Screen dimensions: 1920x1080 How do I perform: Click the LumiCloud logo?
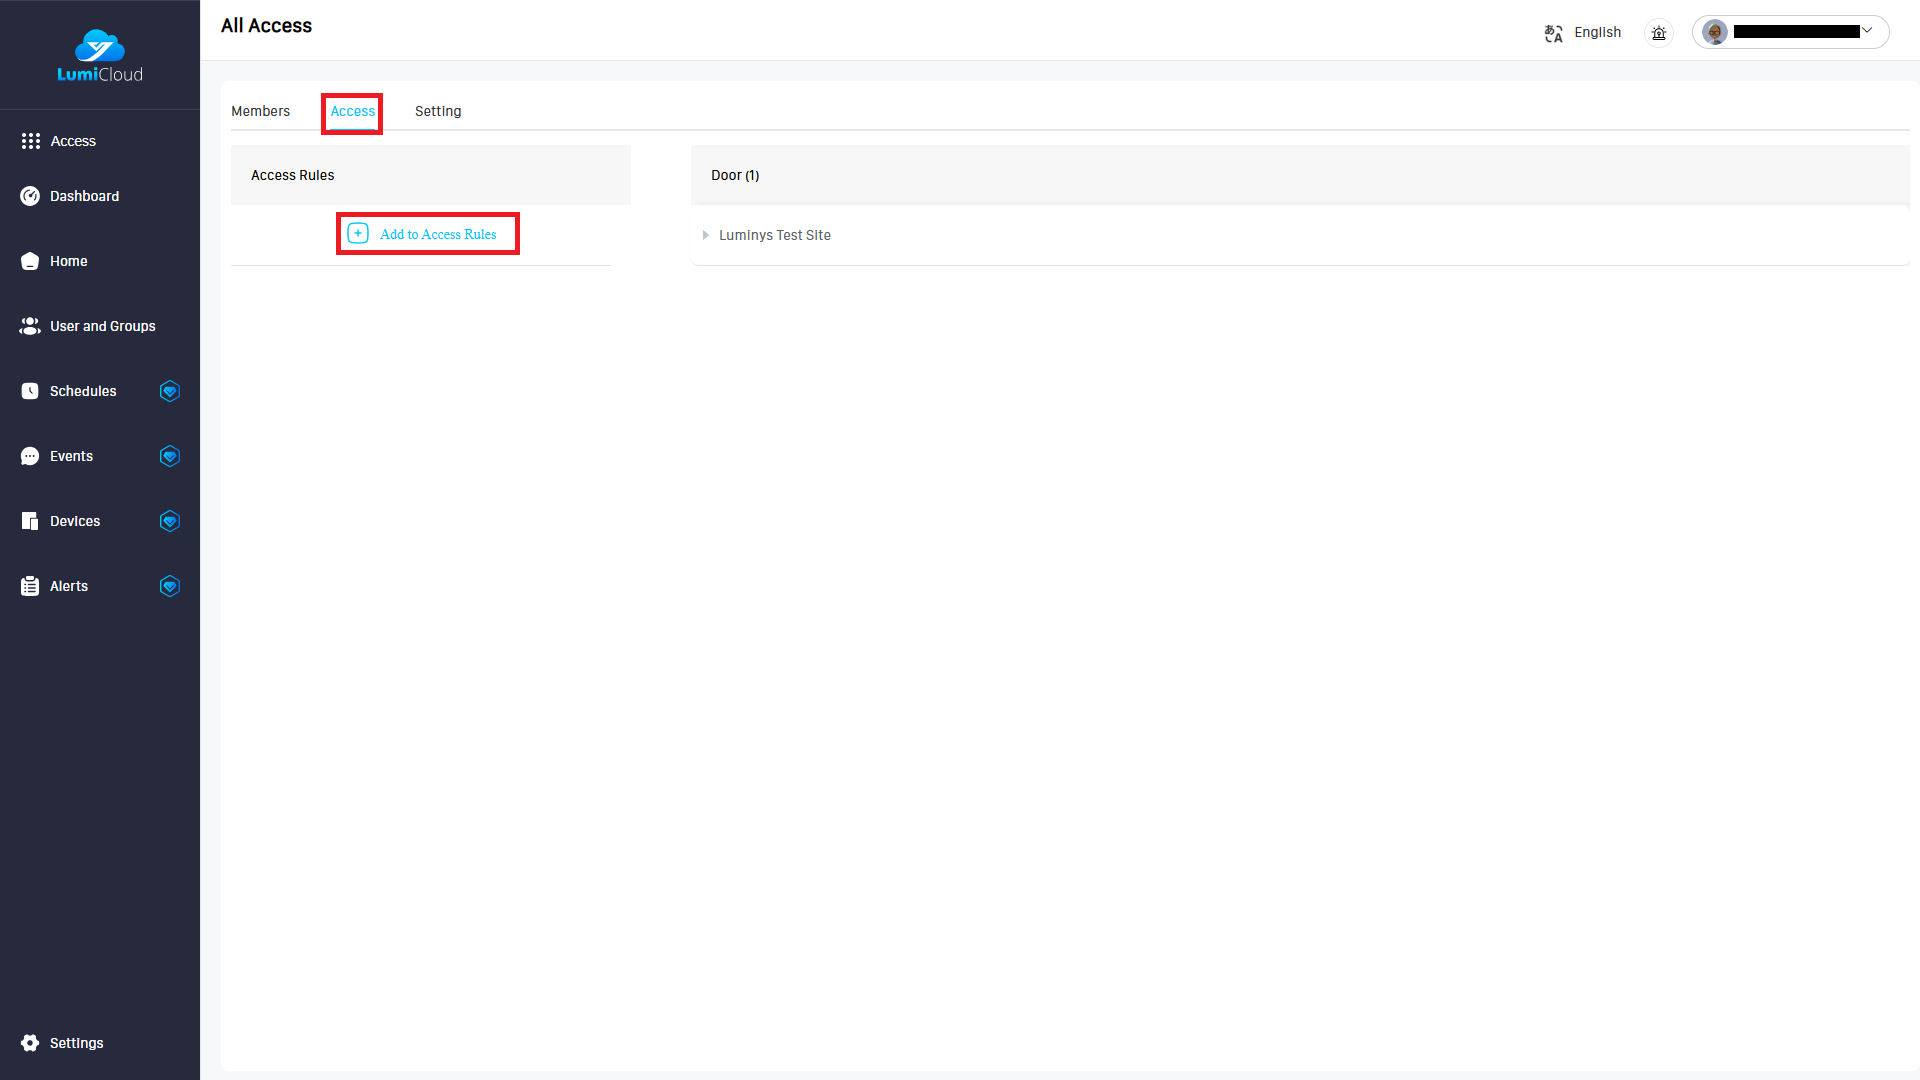tap(99, 56)
